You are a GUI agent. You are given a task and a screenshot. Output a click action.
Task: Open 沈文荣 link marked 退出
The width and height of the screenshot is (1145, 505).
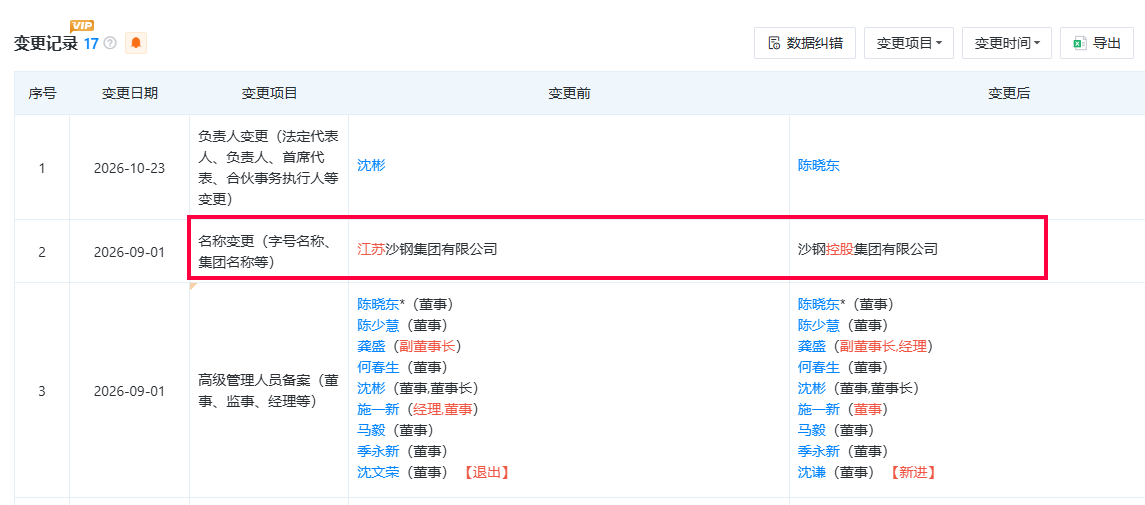[378, 473]
